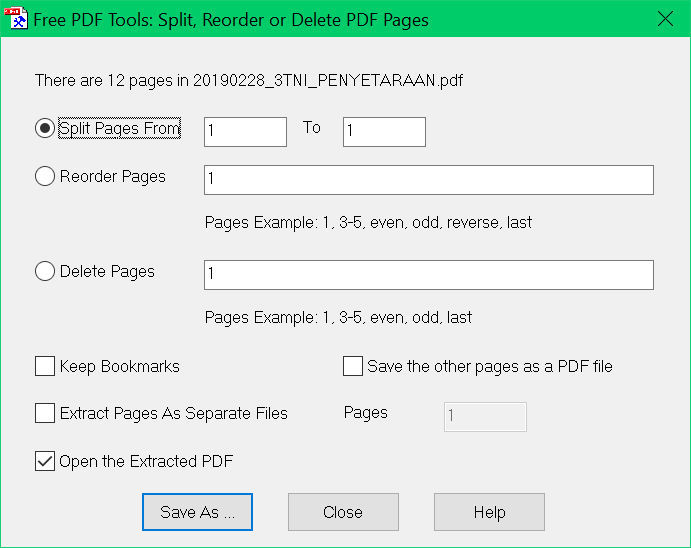Focus the split start page field
Image resolution: width=691 pixels, height=548 pixels.
[x=245, y=132]
